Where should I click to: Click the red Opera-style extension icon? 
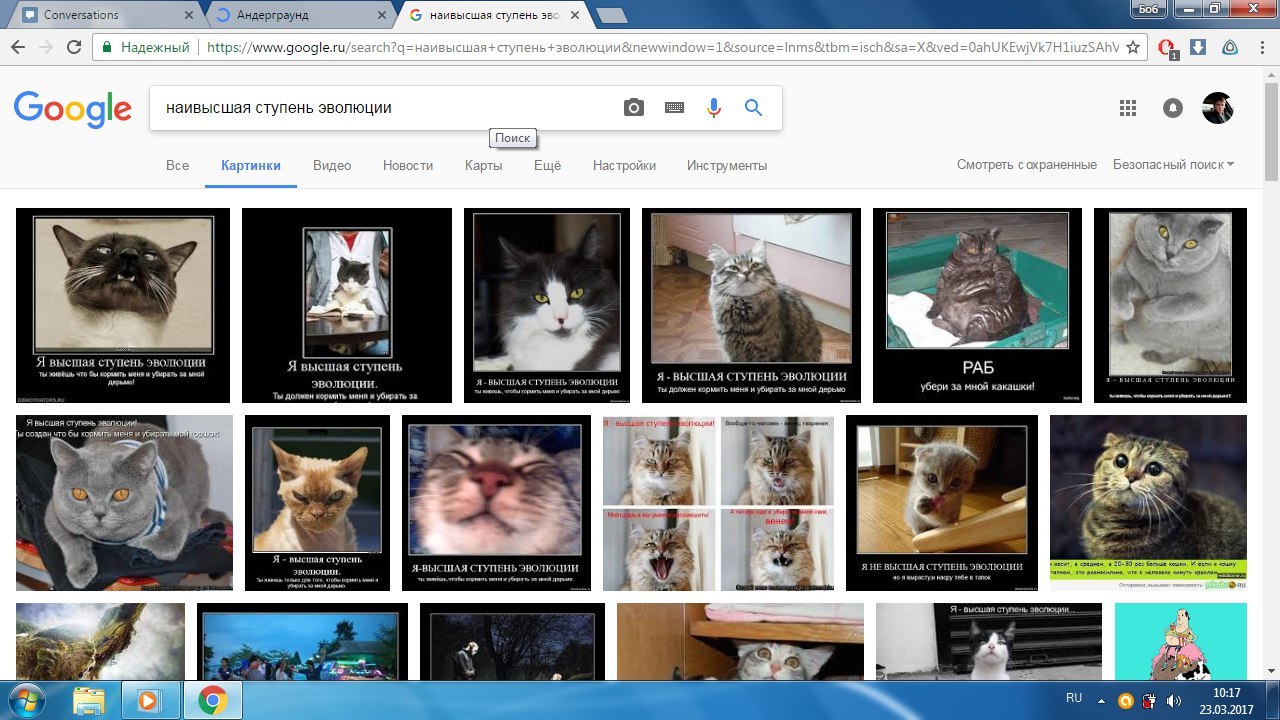pyautogui.click(x=1166, y=48)
